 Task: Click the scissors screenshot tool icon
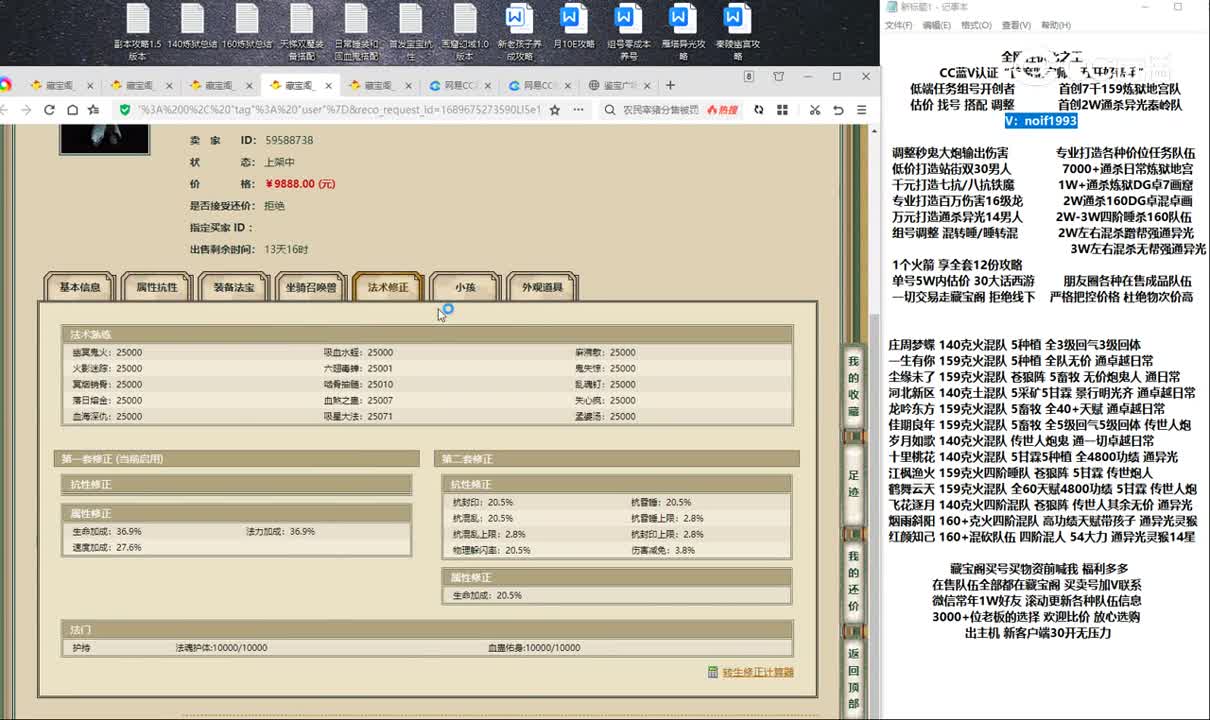(815, 110)
